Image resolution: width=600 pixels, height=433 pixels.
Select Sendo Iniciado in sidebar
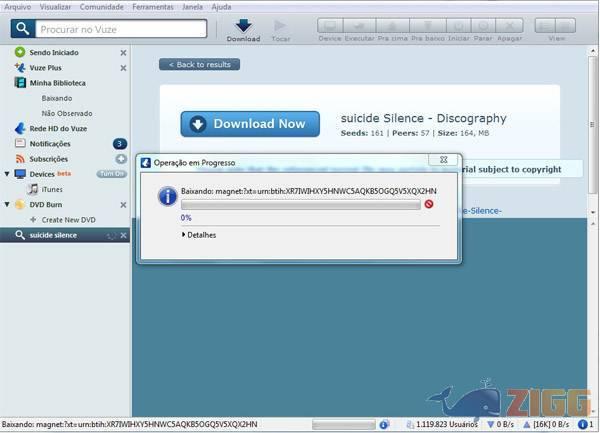coord(54,52)
